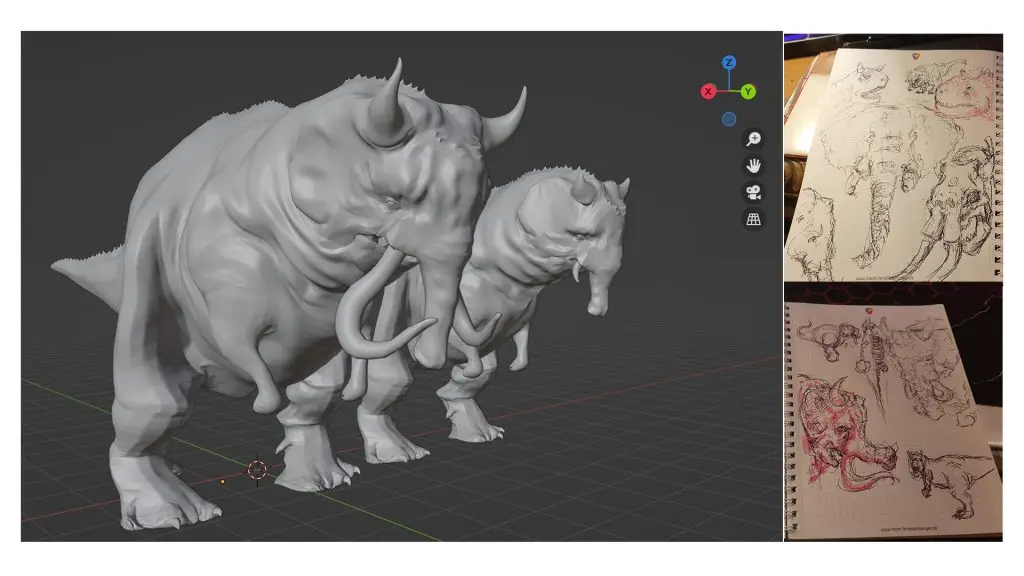1024x576 pixels.
Task: Click the red X axis on gizmo
Action: (707, 92)
